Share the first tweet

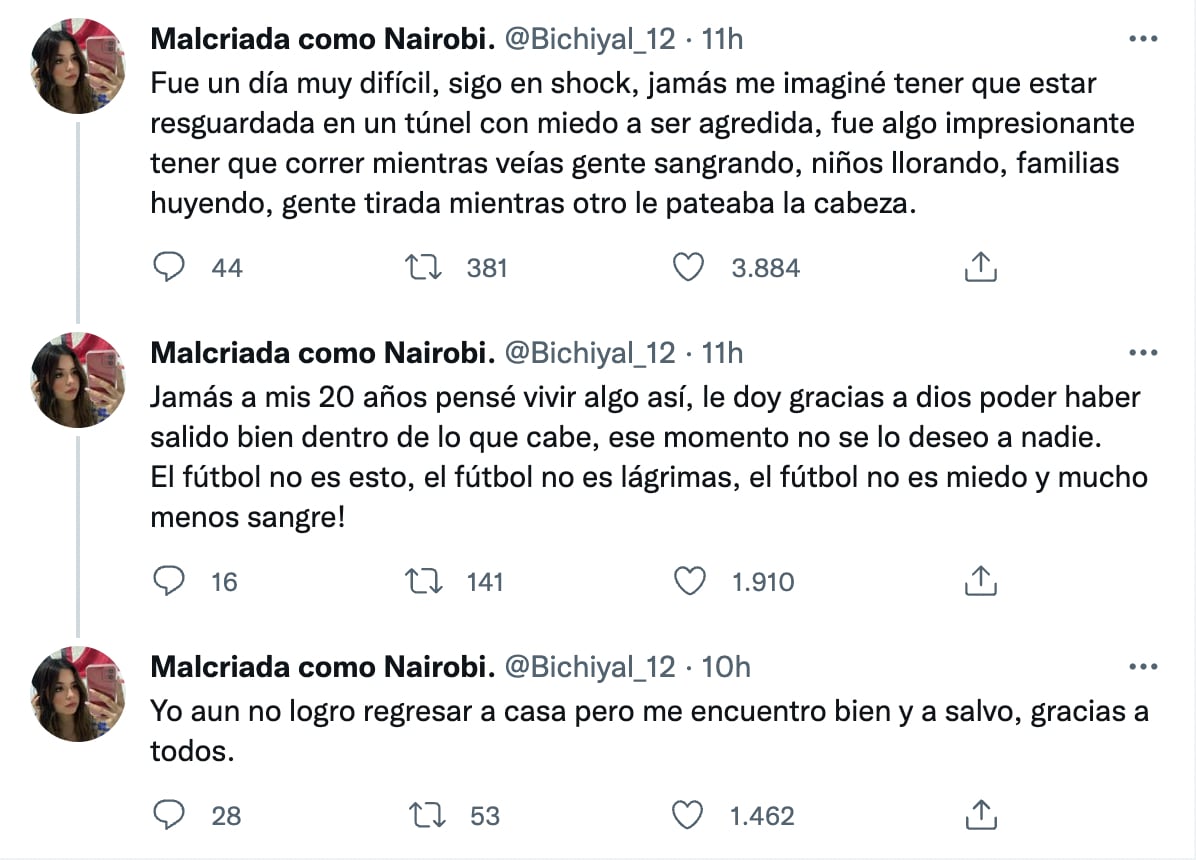[980, 267]
